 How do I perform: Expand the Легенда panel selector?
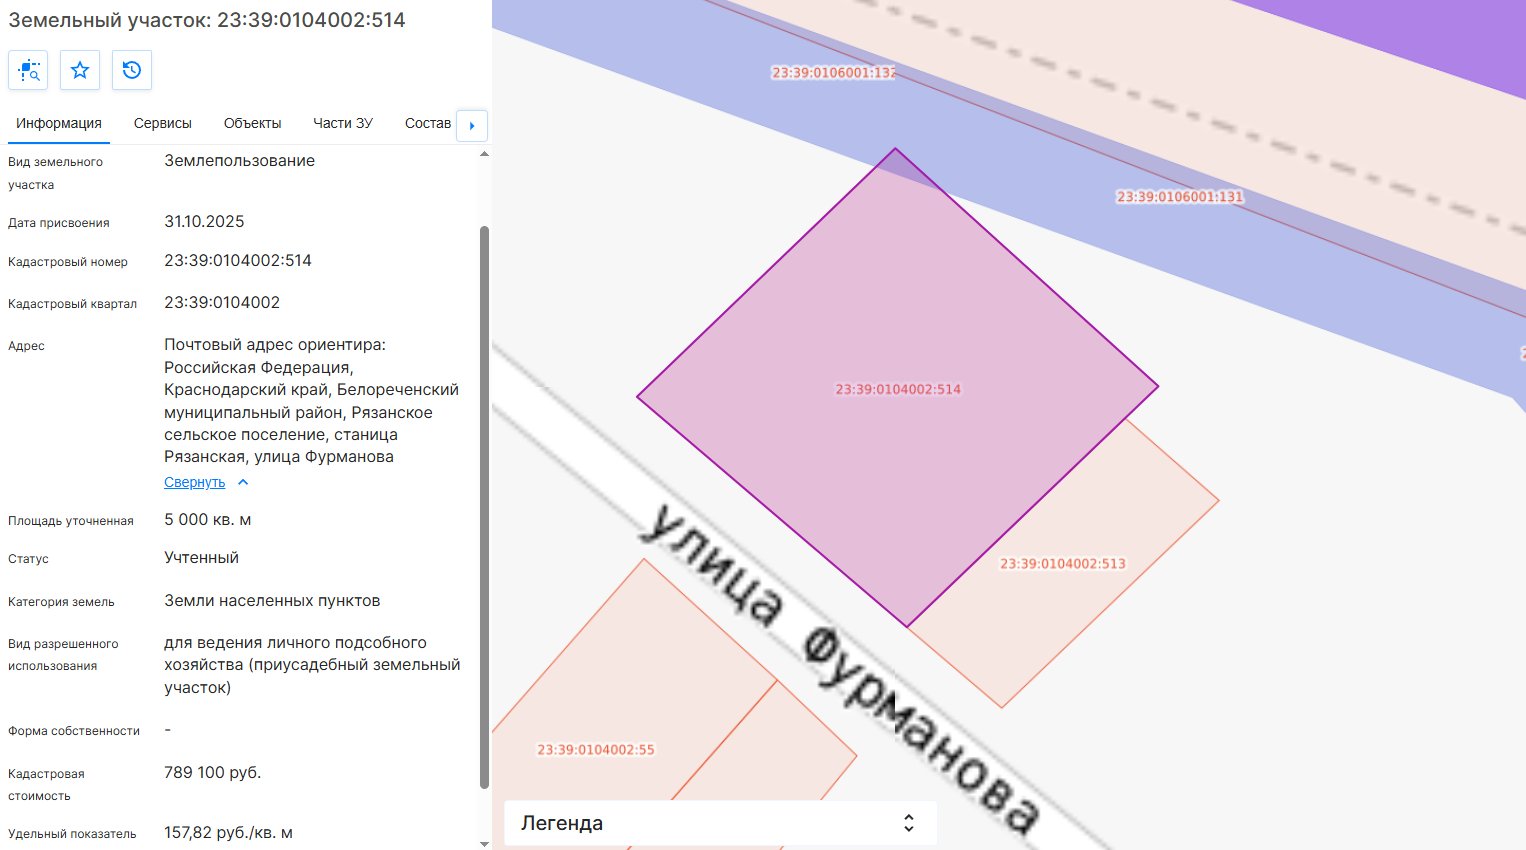pyautogui.click(x=720, y=823)
